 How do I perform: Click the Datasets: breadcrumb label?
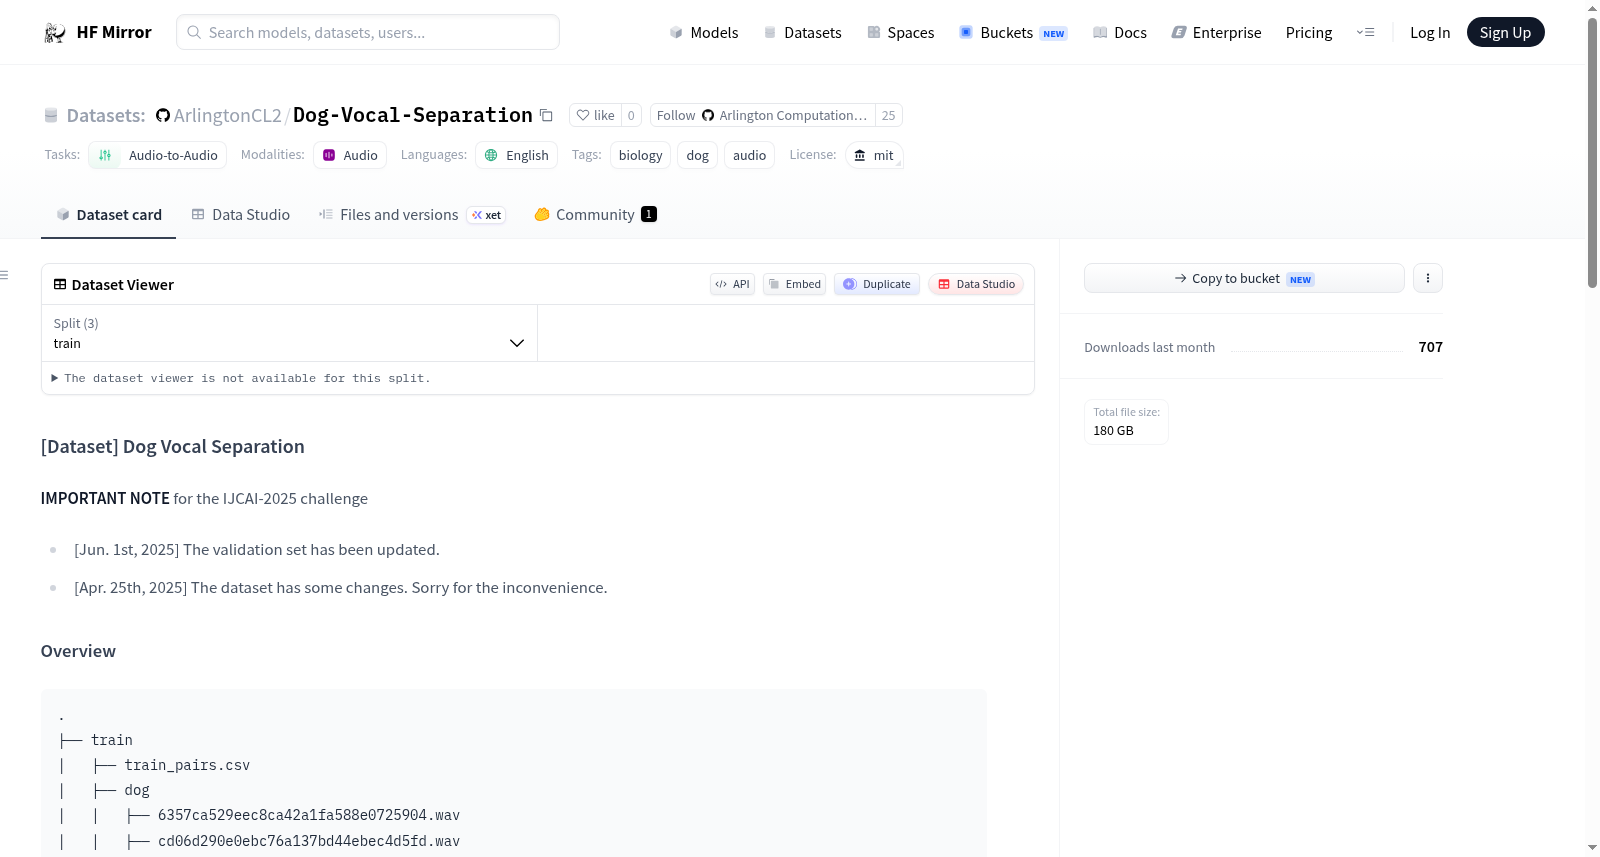(x=106, y=115)
